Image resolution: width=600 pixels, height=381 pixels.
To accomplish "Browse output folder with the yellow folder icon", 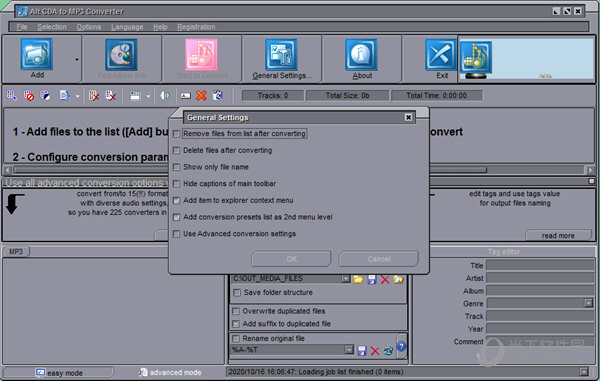I will pyautogui.click(x=358, y=280).
